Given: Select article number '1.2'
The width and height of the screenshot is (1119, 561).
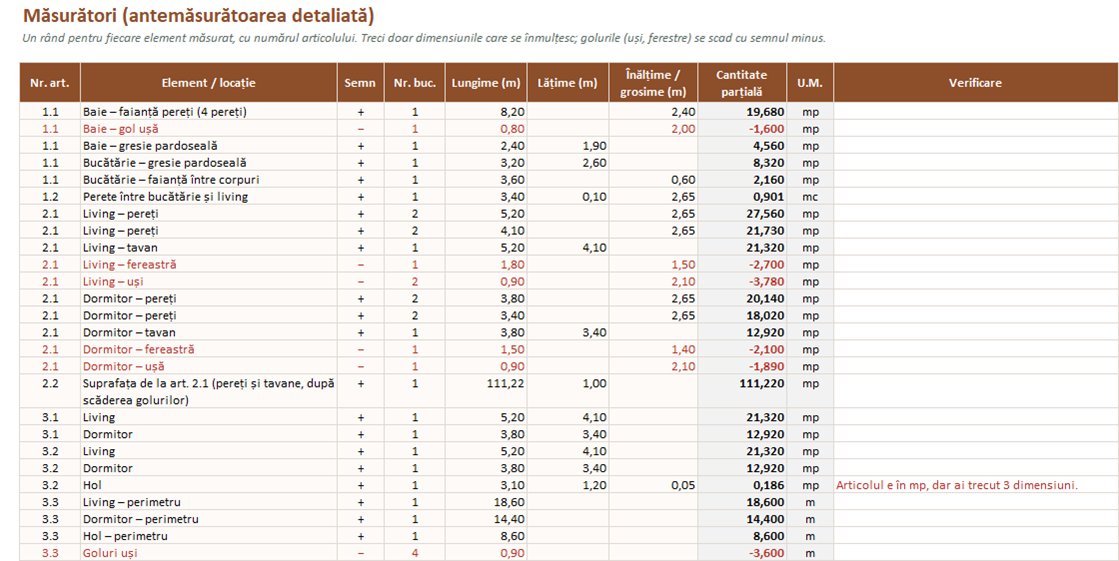Looking at the screenshot, I should coord(50,197).
